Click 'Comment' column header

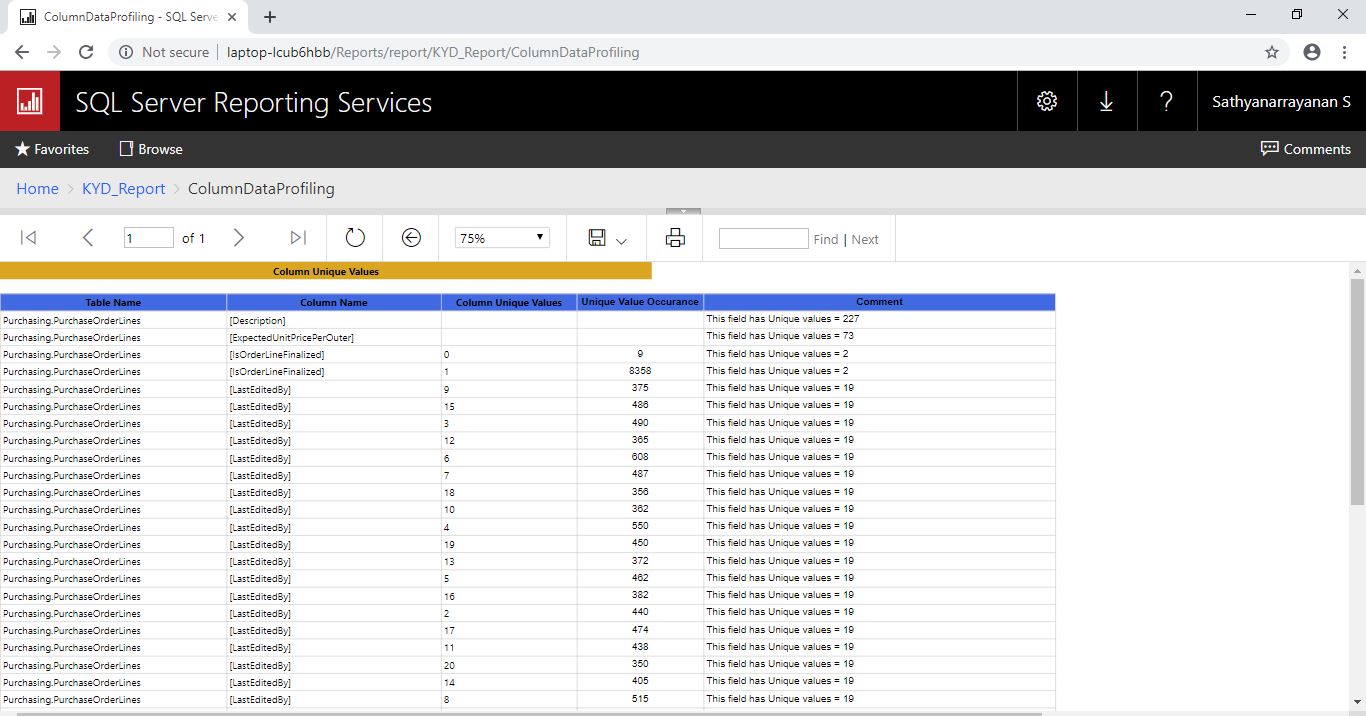[879, 302]
